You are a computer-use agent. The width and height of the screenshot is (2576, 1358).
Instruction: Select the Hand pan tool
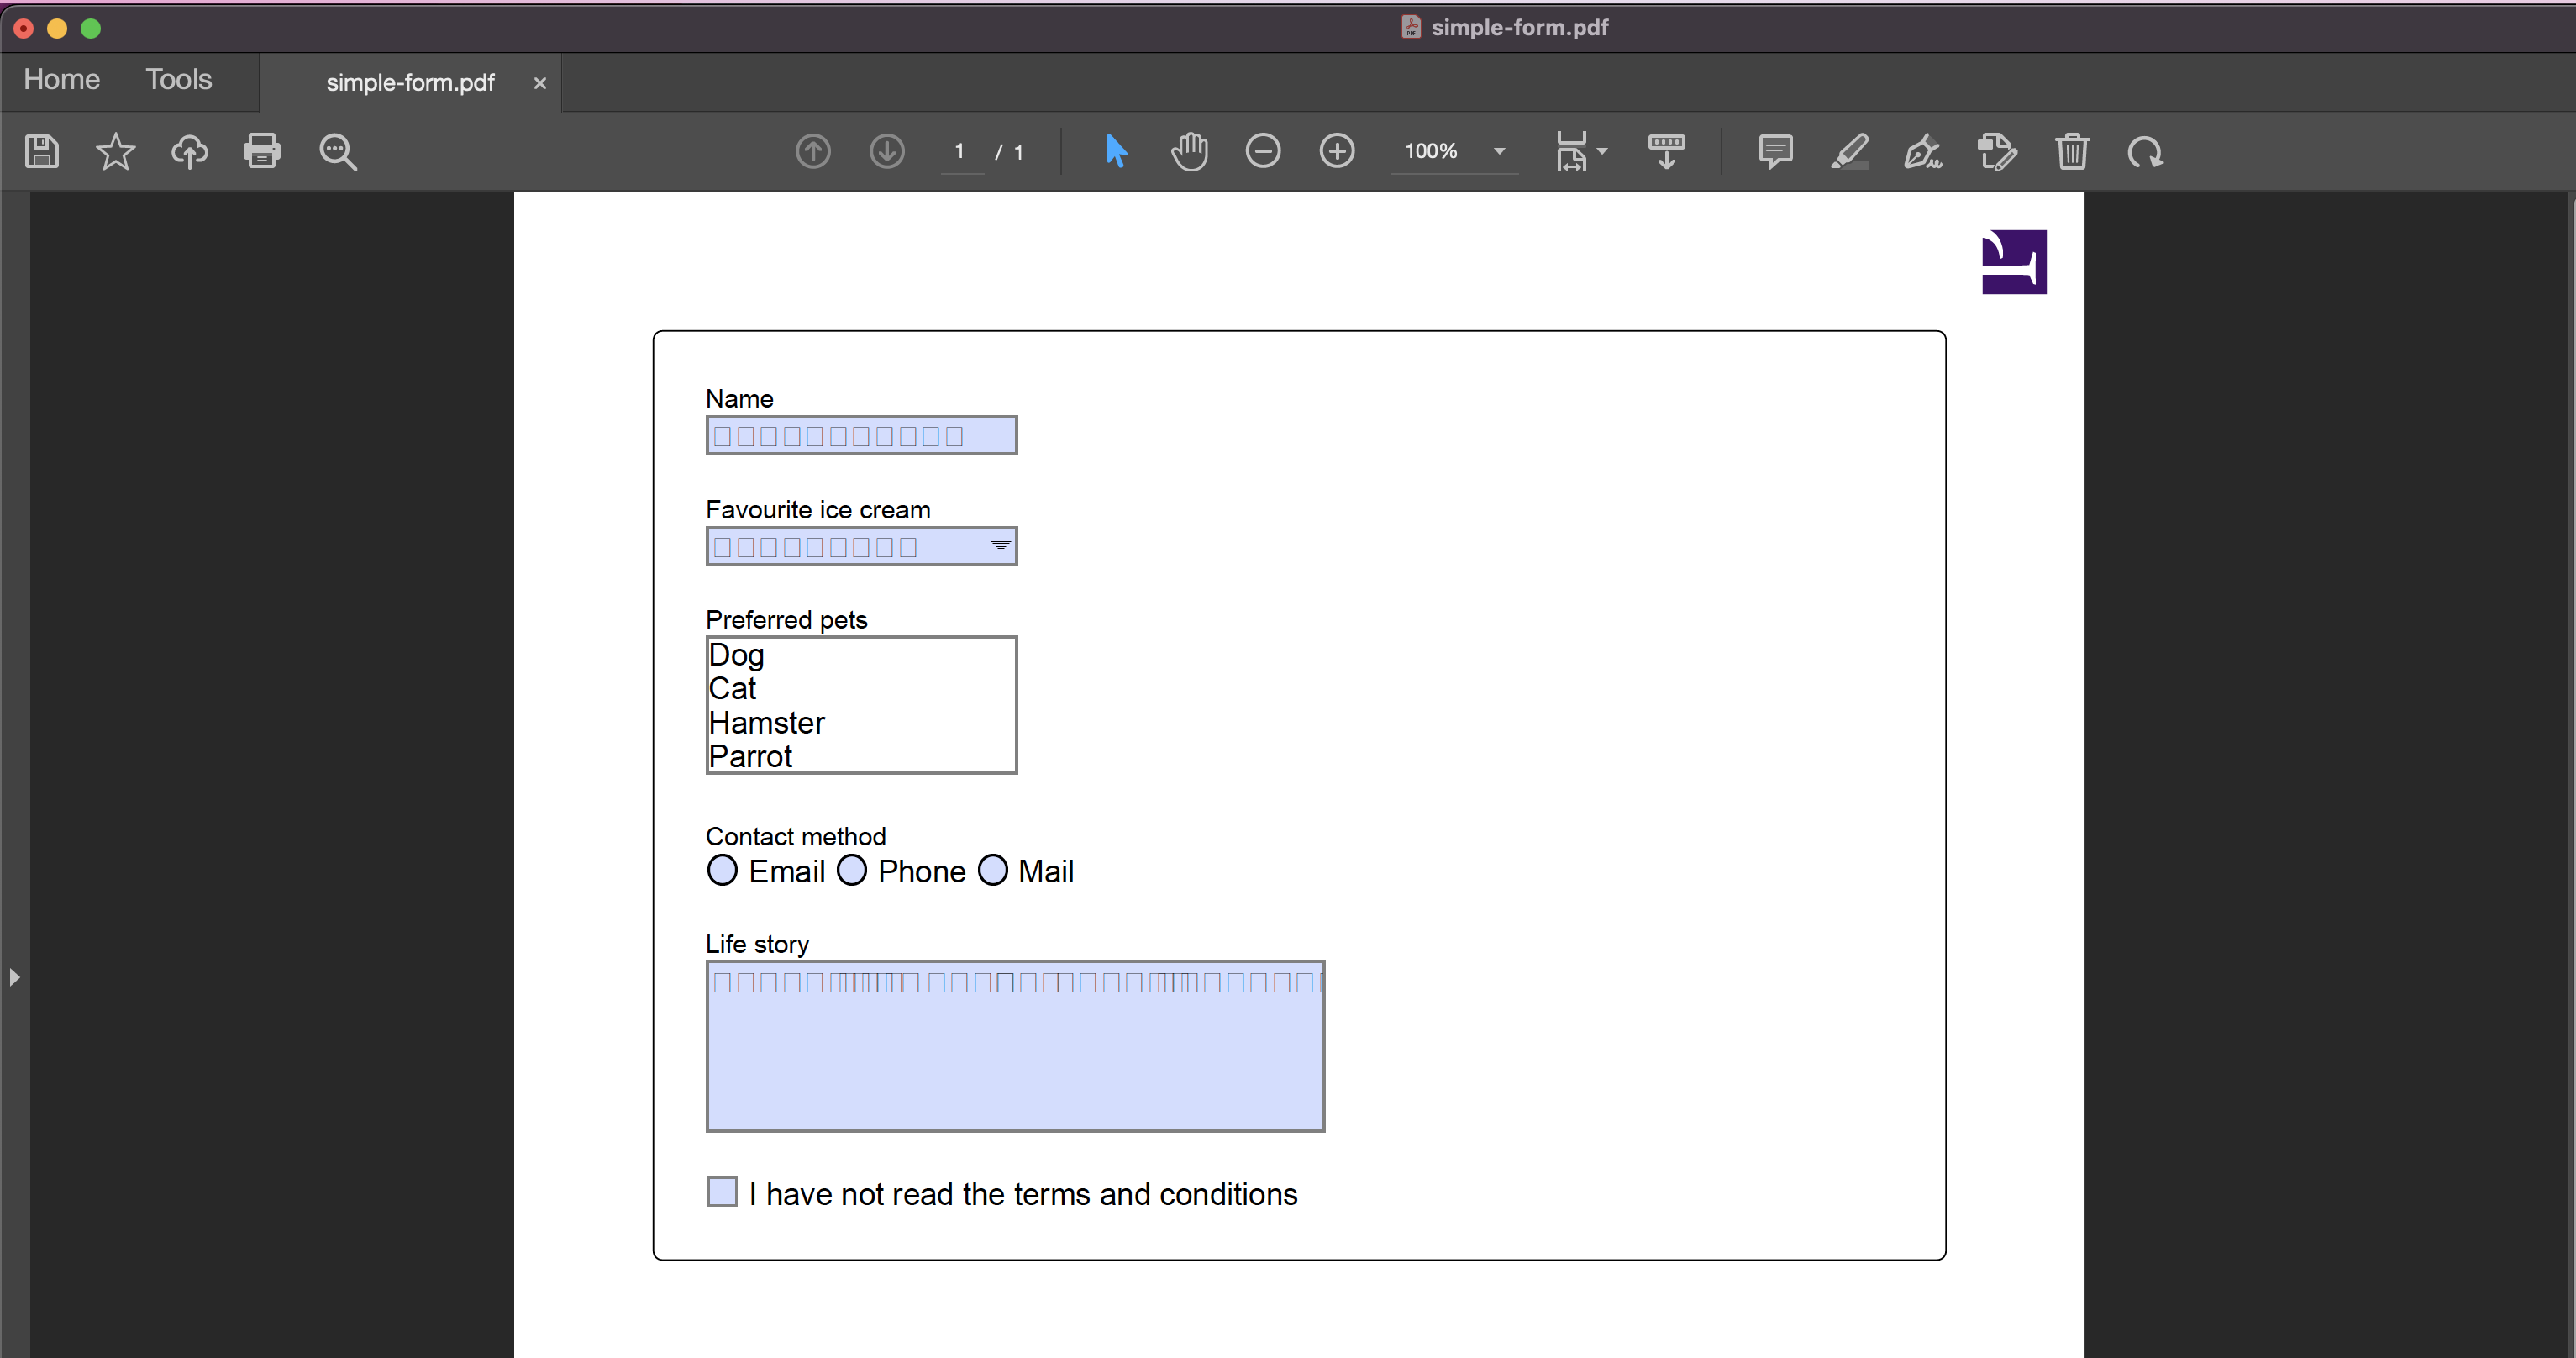click(x=1189, y=151)
